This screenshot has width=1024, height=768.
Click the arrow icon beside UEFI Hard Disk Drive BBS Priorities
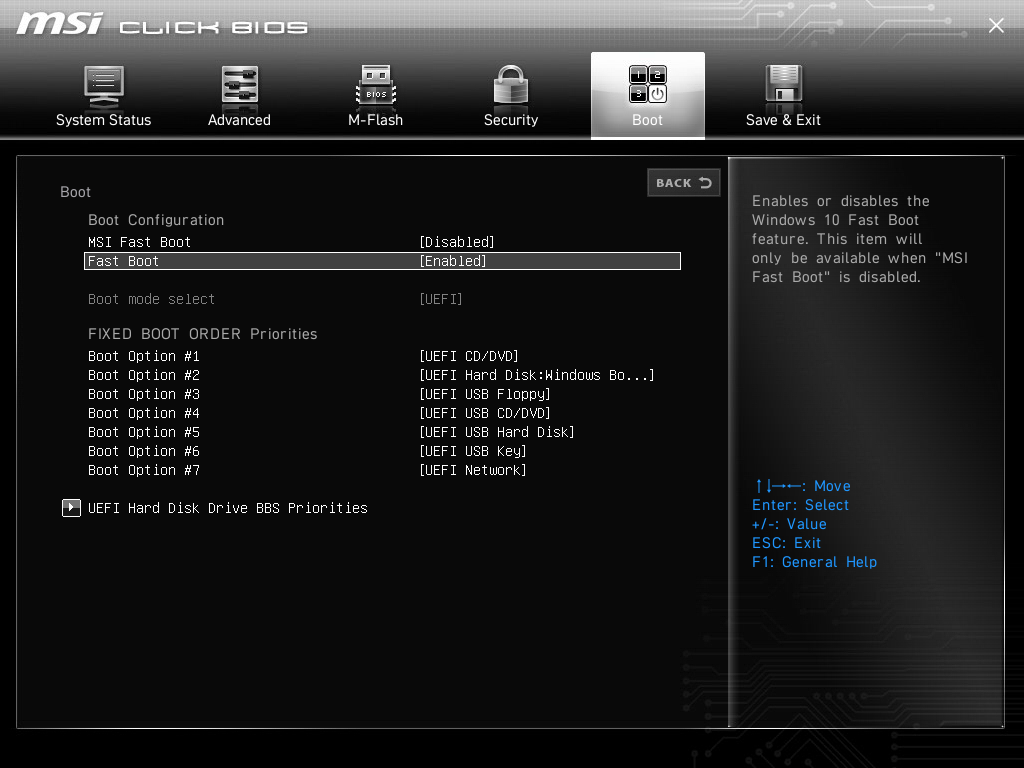coord(71,507)
